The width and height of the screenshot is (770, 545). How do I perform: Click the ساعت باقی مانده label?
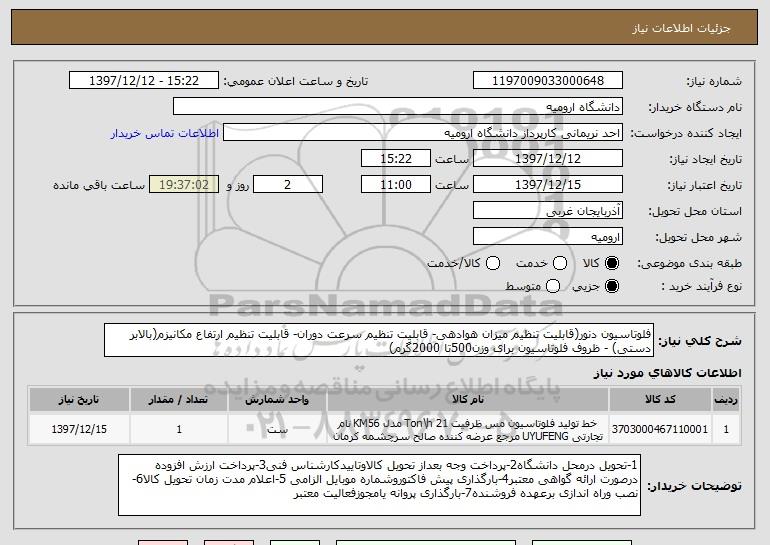pos(99,185)
